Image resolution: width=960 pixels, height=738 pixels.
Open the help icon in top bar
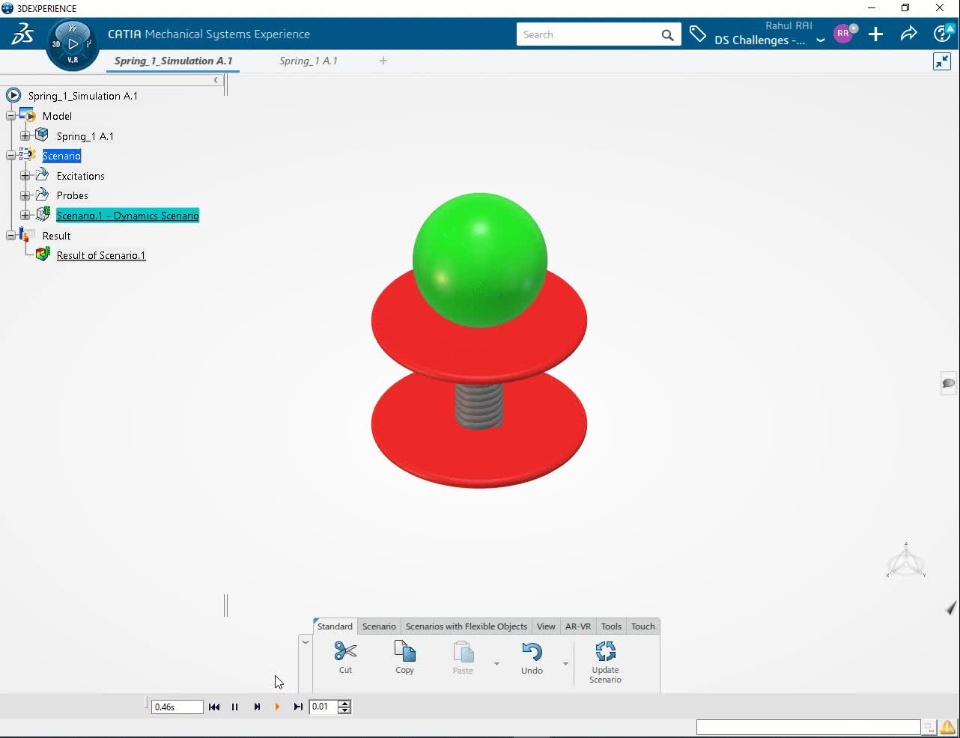(x=942, y=34)
